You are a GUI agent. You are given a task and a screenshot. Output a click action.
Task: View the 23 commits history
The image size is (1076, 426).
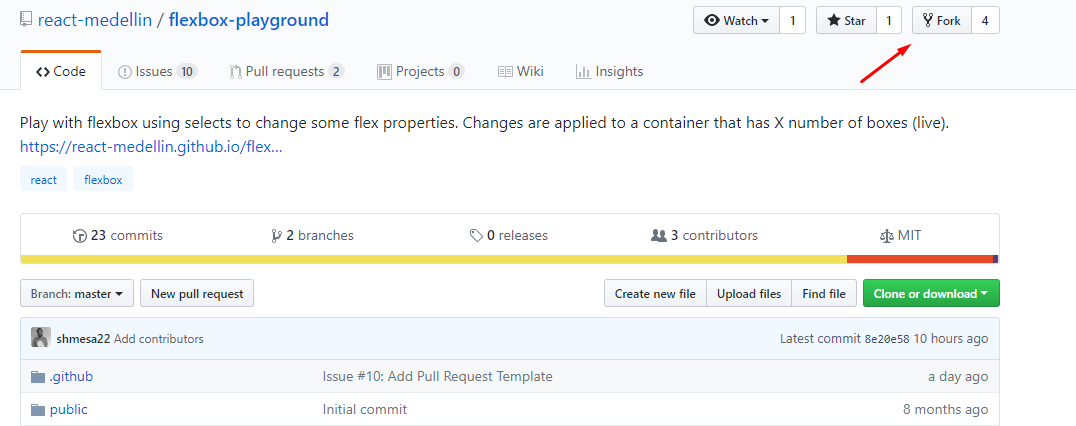(118, 235)
